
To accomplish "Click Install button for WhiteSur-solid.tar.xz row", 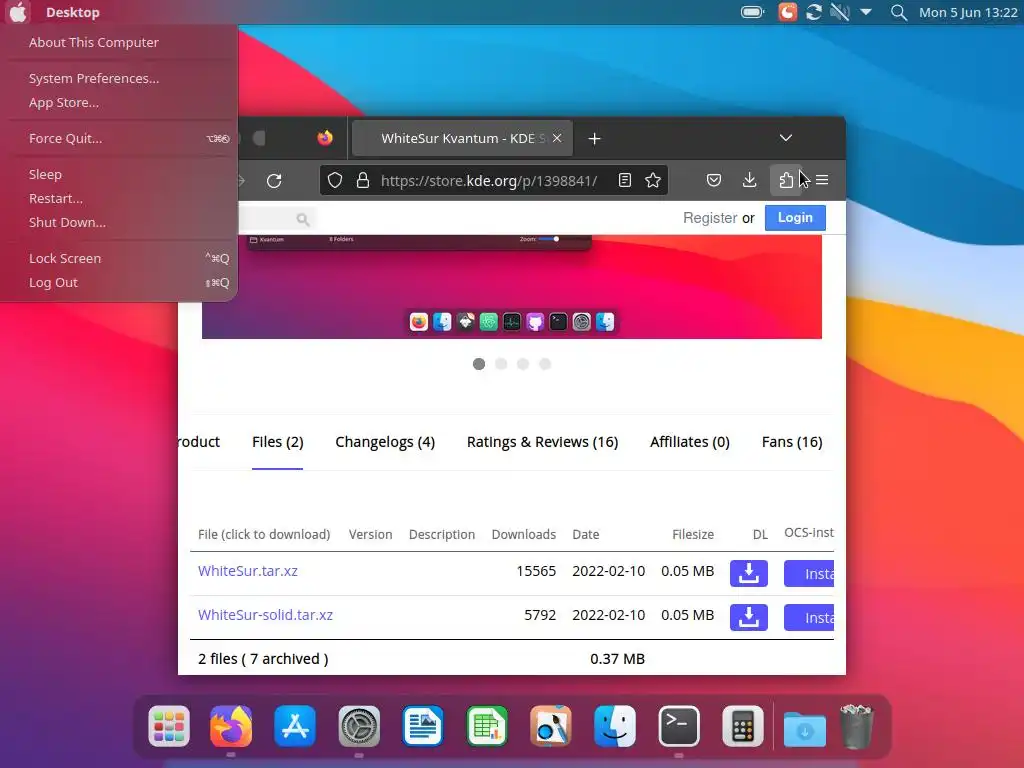I will 809,618.
